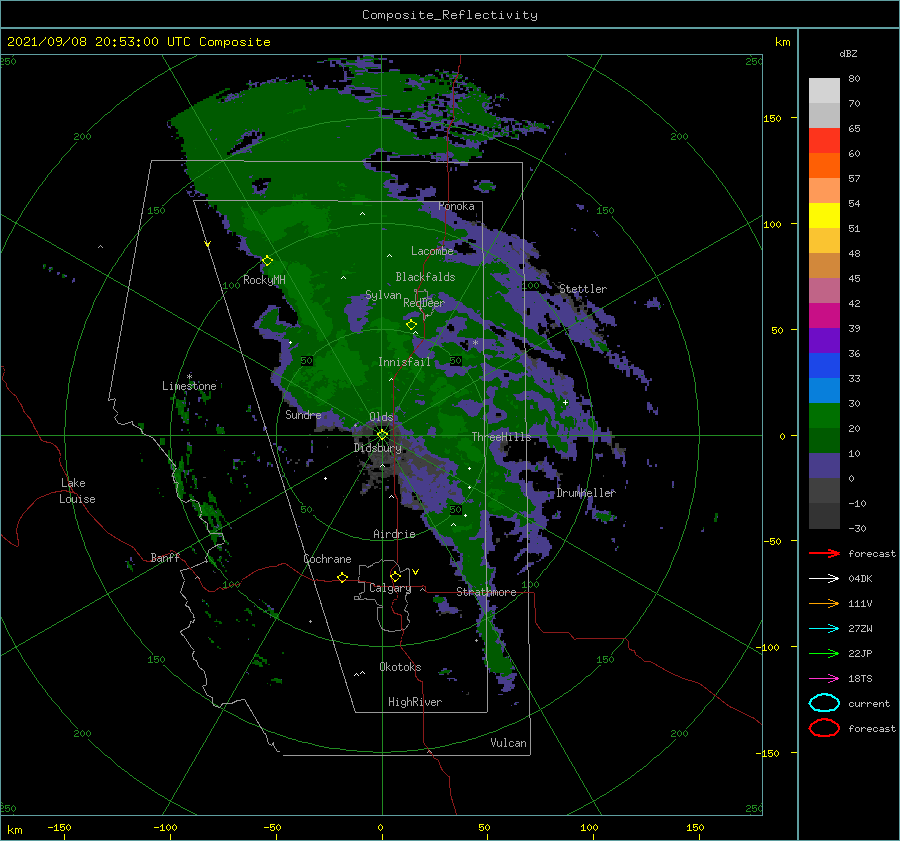Click the Stettler label on map
Screen dimensions: 900x841
click(x=583, y=289)
